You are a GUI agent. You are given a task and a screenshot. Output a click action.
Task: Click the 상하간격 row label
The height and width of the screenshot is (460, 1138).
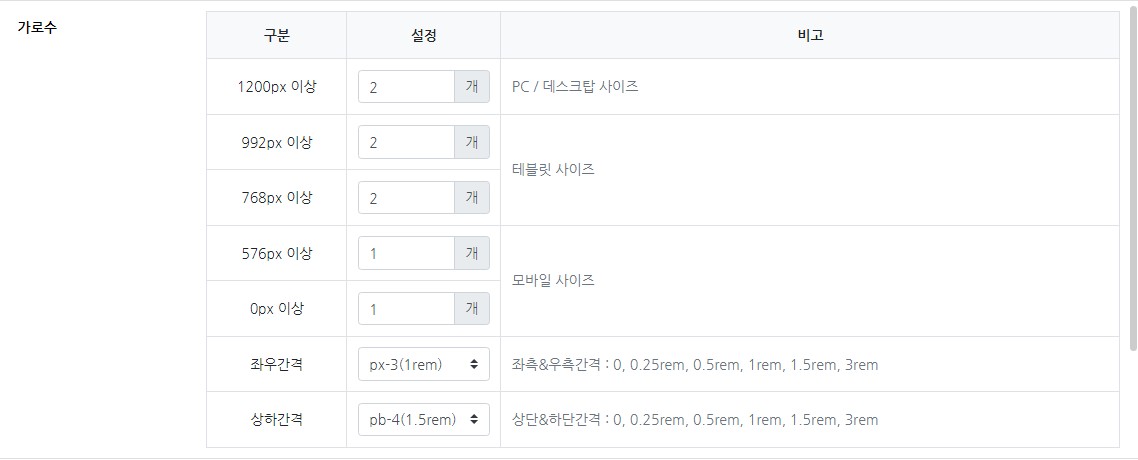(x=277, y=420)
